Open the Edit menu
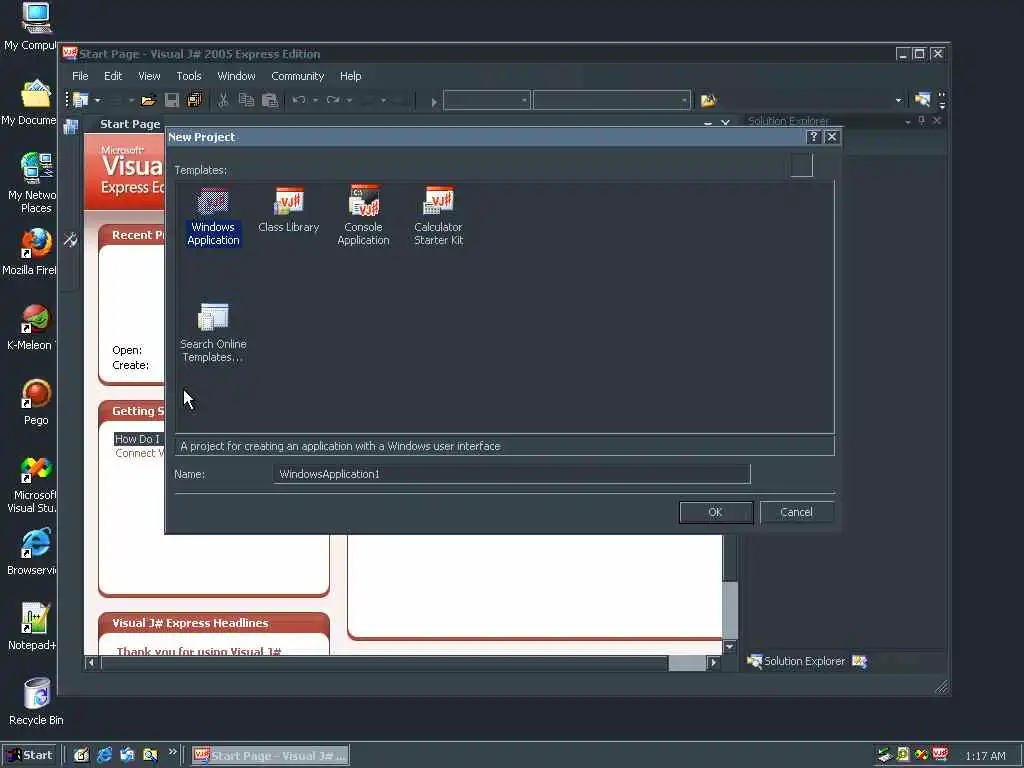 point(113,76)
